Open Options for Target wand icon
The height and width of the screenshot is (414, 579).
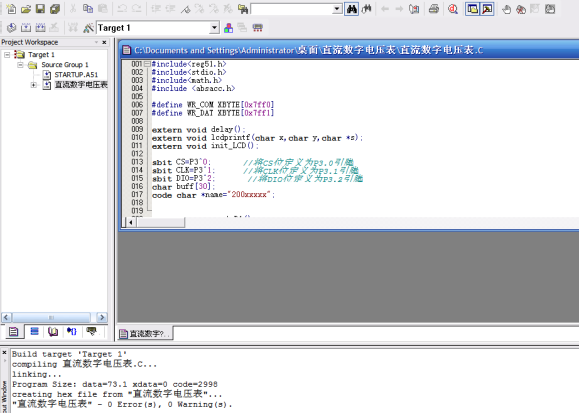(88, 28)
